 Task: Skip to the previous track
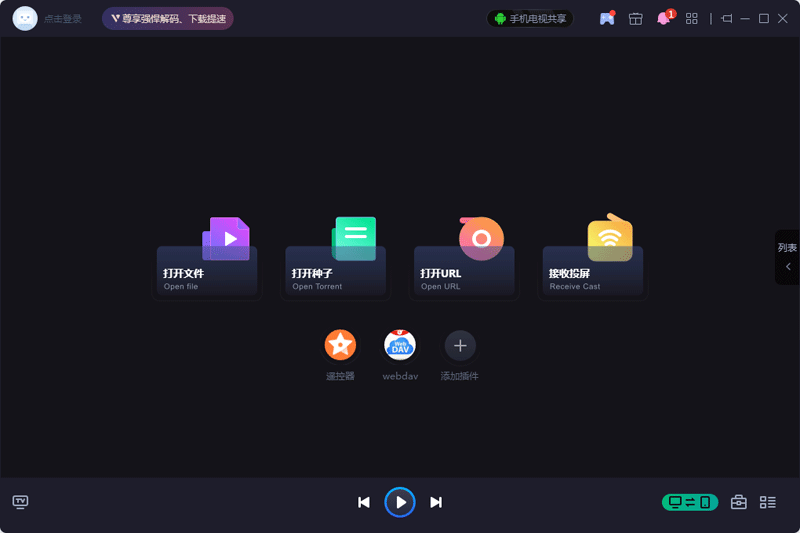point(364,502)
